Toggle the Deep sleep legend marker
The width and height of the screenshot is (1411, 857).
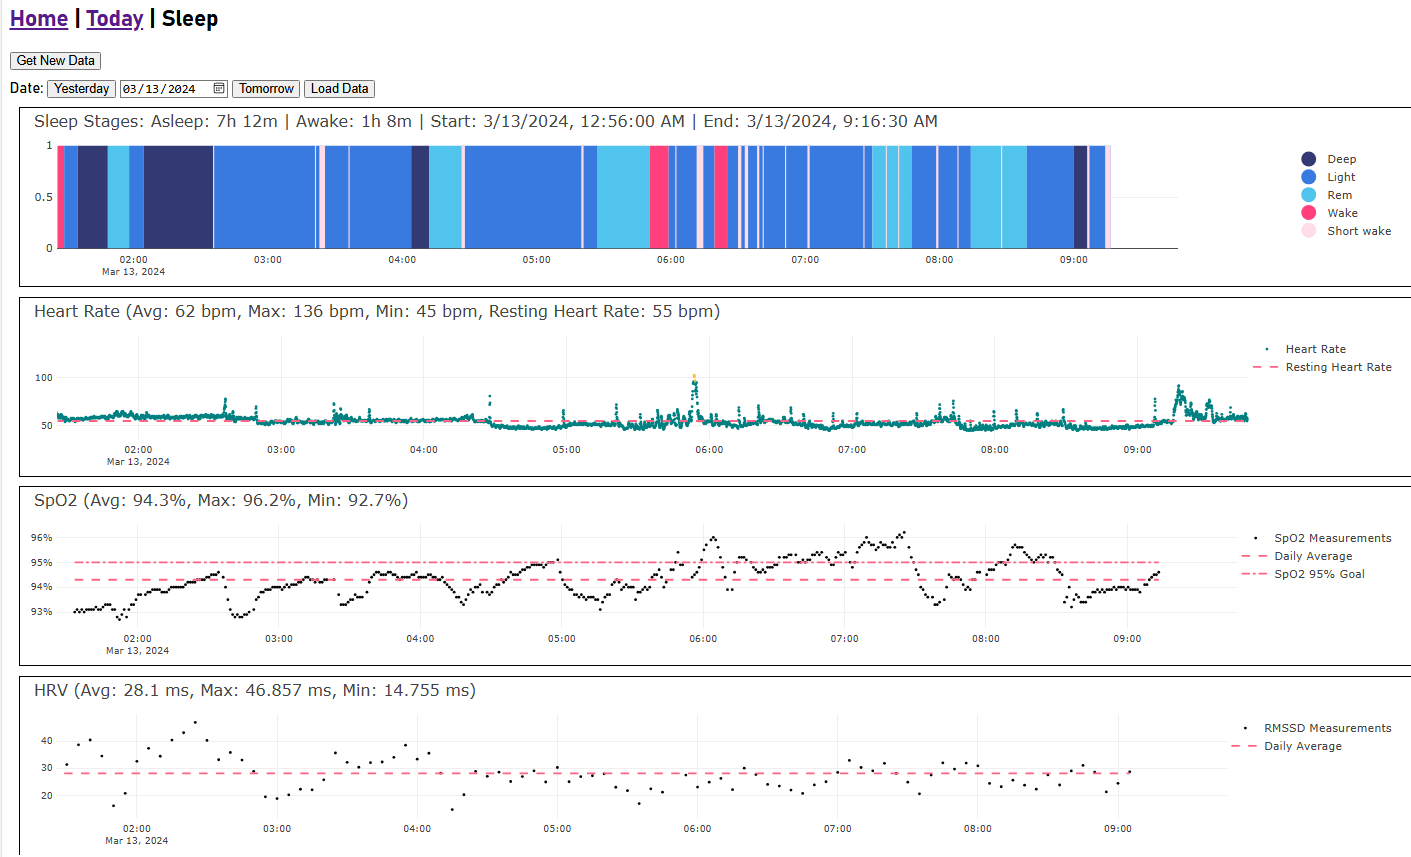tap(1309, 159)
